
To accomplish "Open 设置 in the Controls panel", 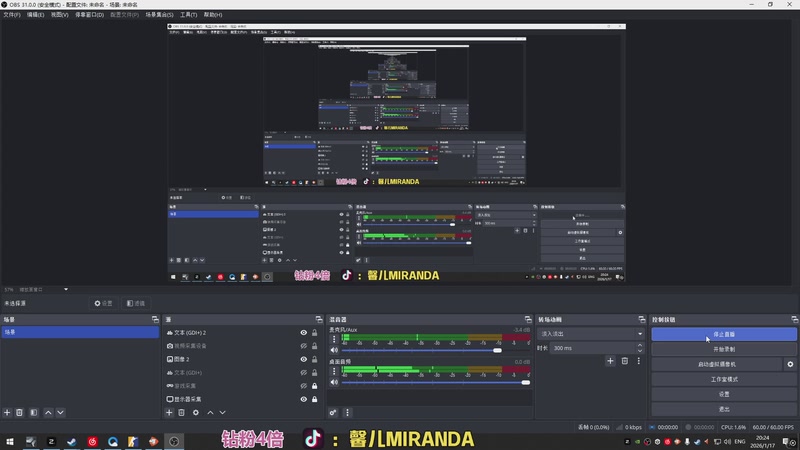I will tap(724, 394).
